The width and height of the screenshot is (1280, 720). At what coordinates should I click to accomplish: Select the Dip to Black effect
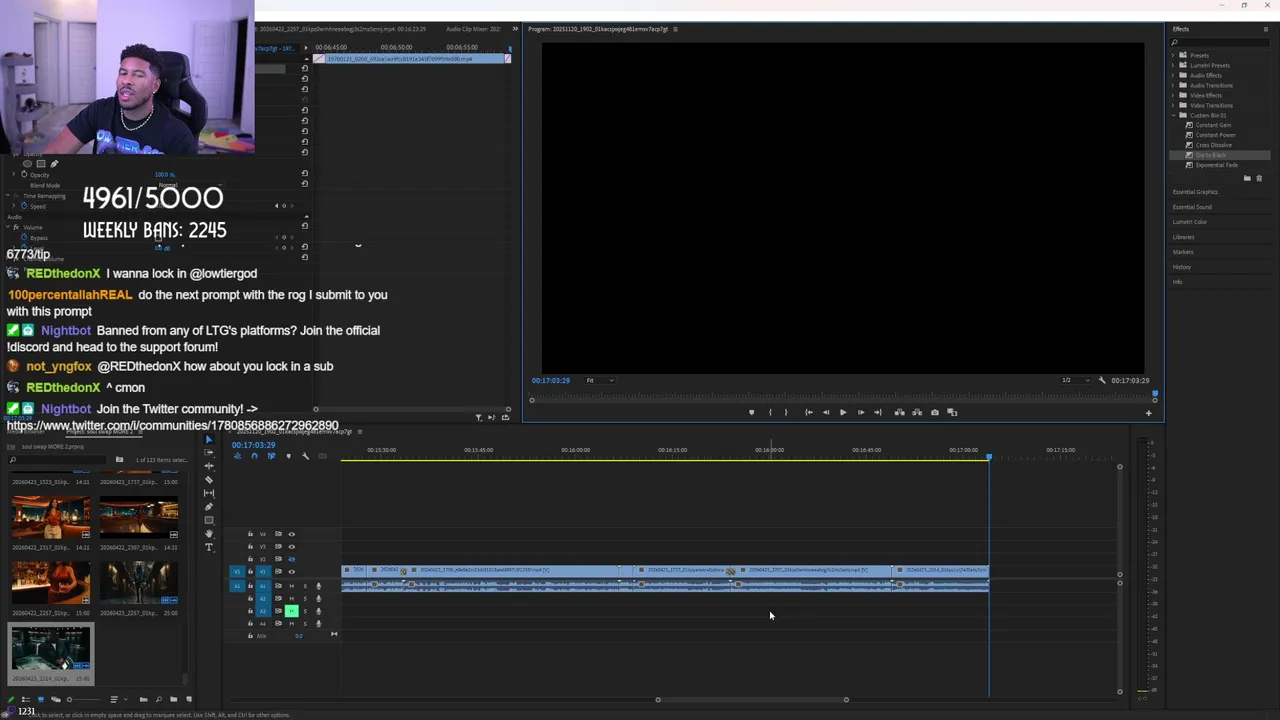pyautogui.click(x=1210, y=155)
